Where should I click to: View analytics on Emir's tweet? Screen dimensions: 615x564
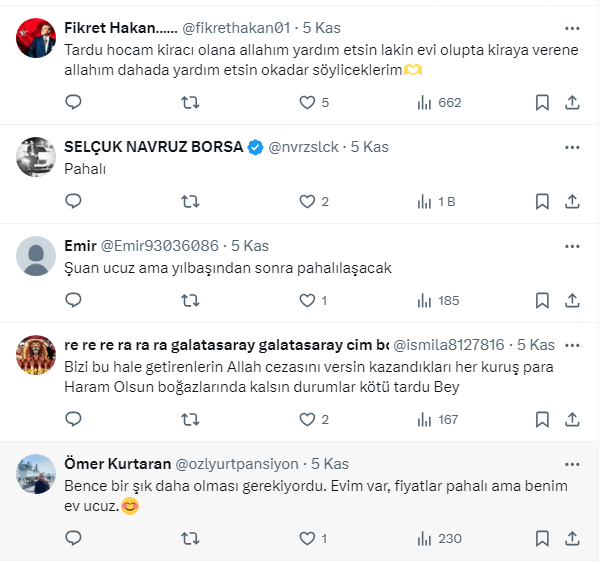pos(436,300)
